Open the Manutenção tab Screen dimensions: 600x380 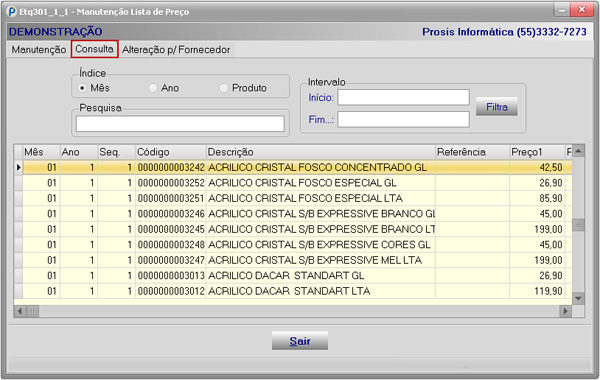coord(39,50)
